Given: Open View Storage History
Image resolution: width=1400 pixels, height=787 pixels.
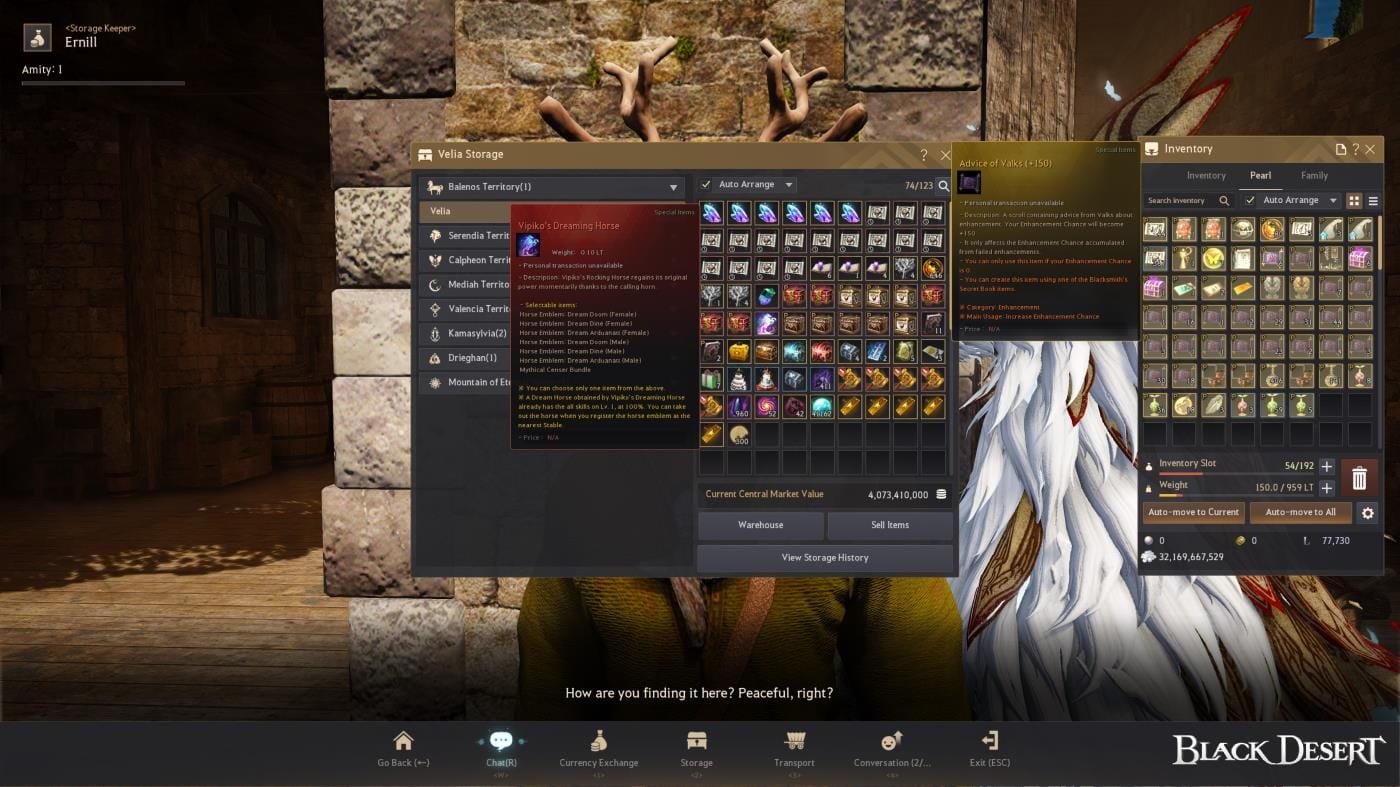Looking at the screenshot, I should tap(825, 558).
